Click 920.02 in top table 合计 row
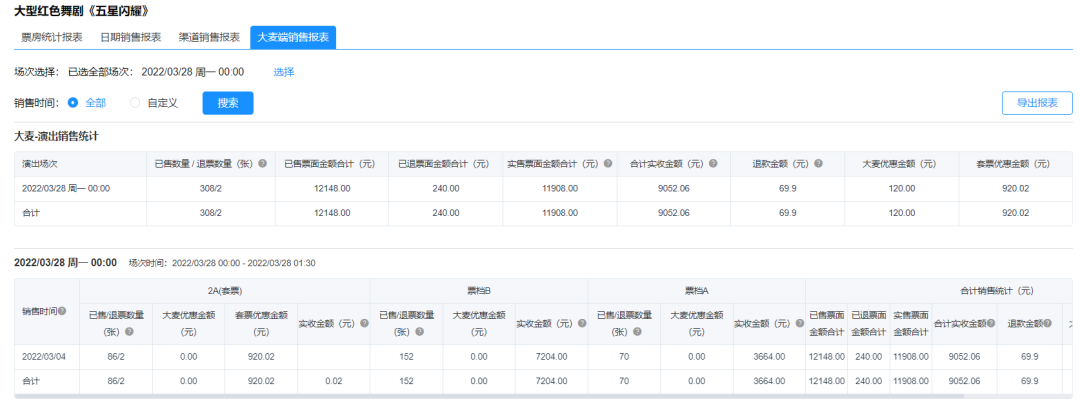Image resolution: width=1080 pixels, height=406 pixels. click(1015, 213)
